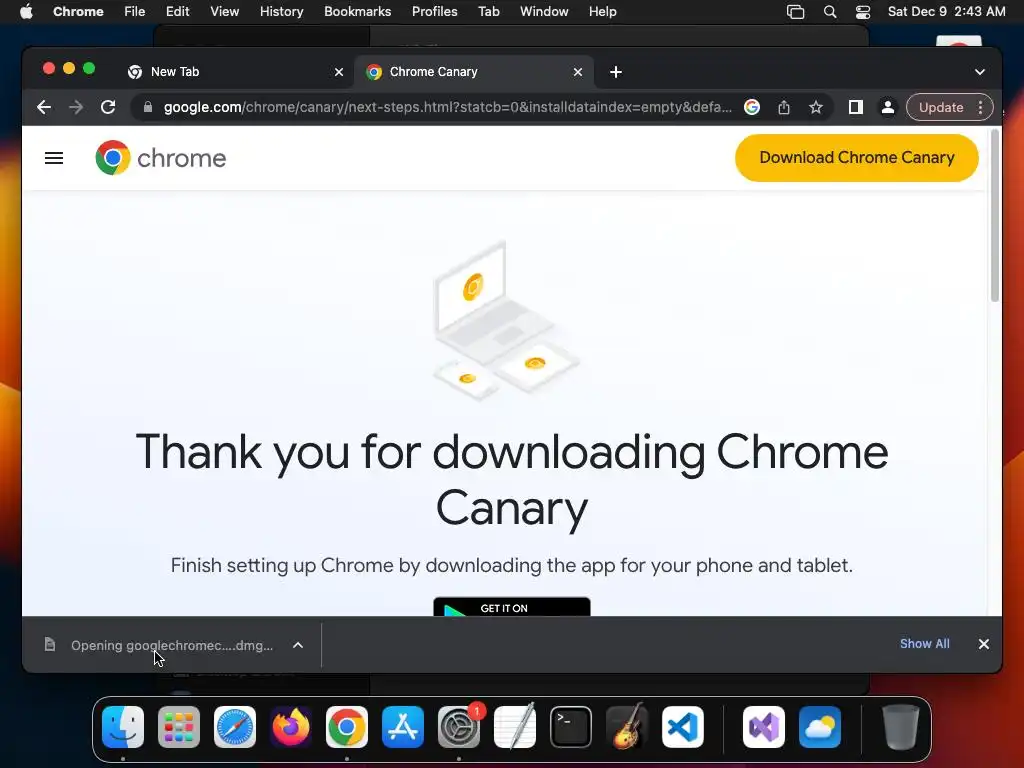Open the Chrome menu in menu bar
This screenshot has height=768, width=1024.
78,12
